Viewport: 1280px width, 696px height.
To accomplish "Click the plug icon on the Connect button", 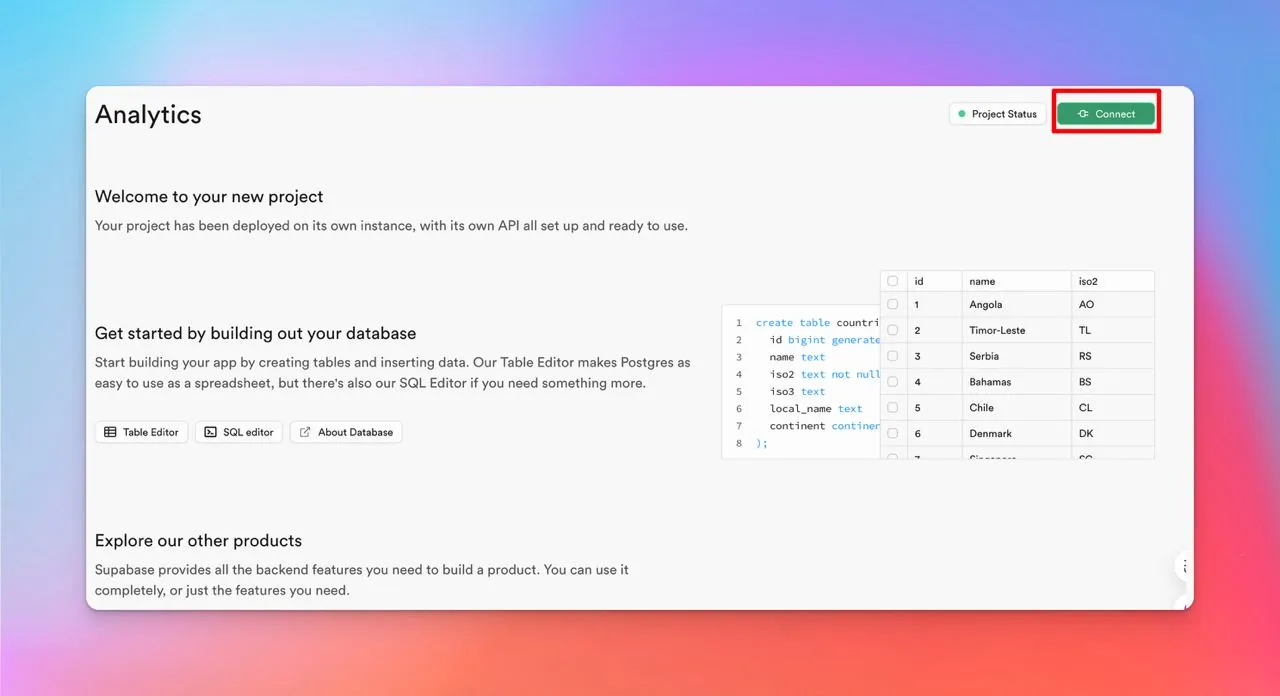I will click(1083, 114).
